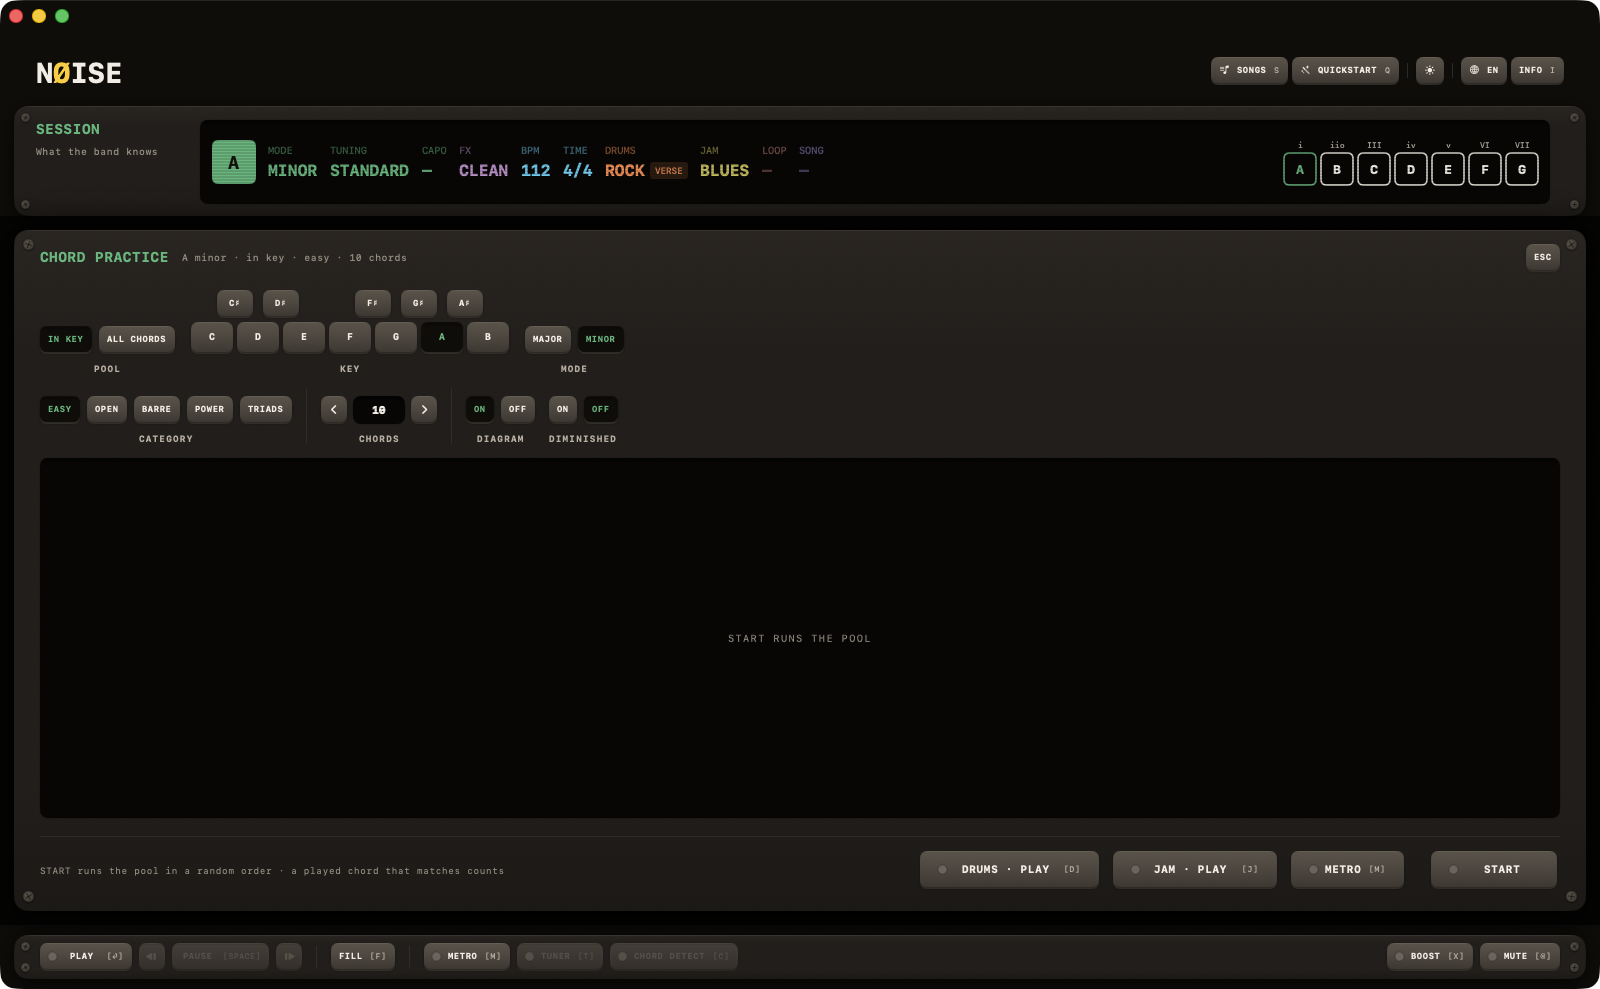
Task: Pick the F# key
Action: [372, 303]
